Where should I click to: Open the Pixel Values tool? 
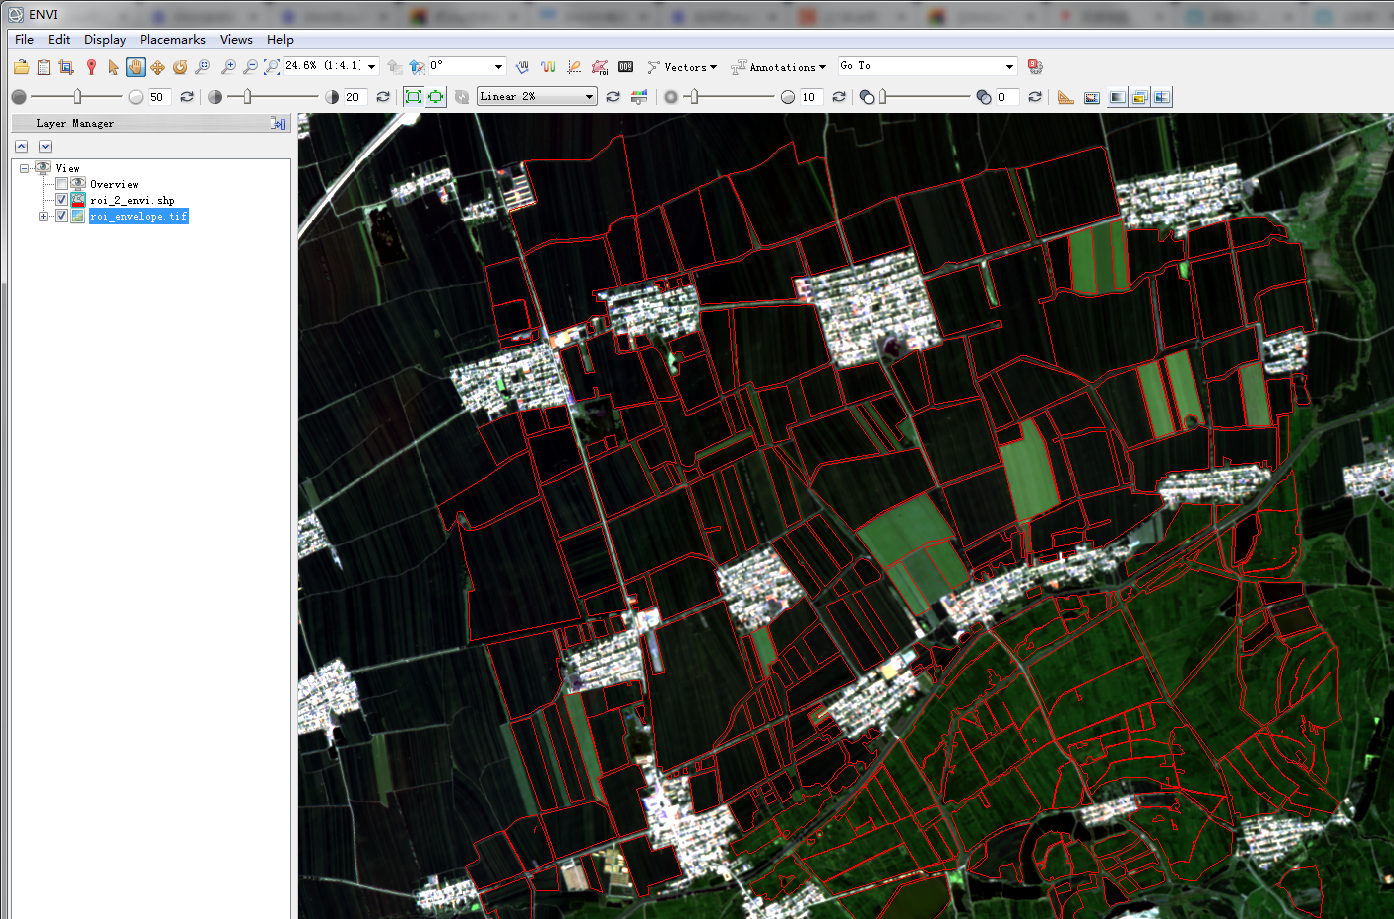click(624, 66)
